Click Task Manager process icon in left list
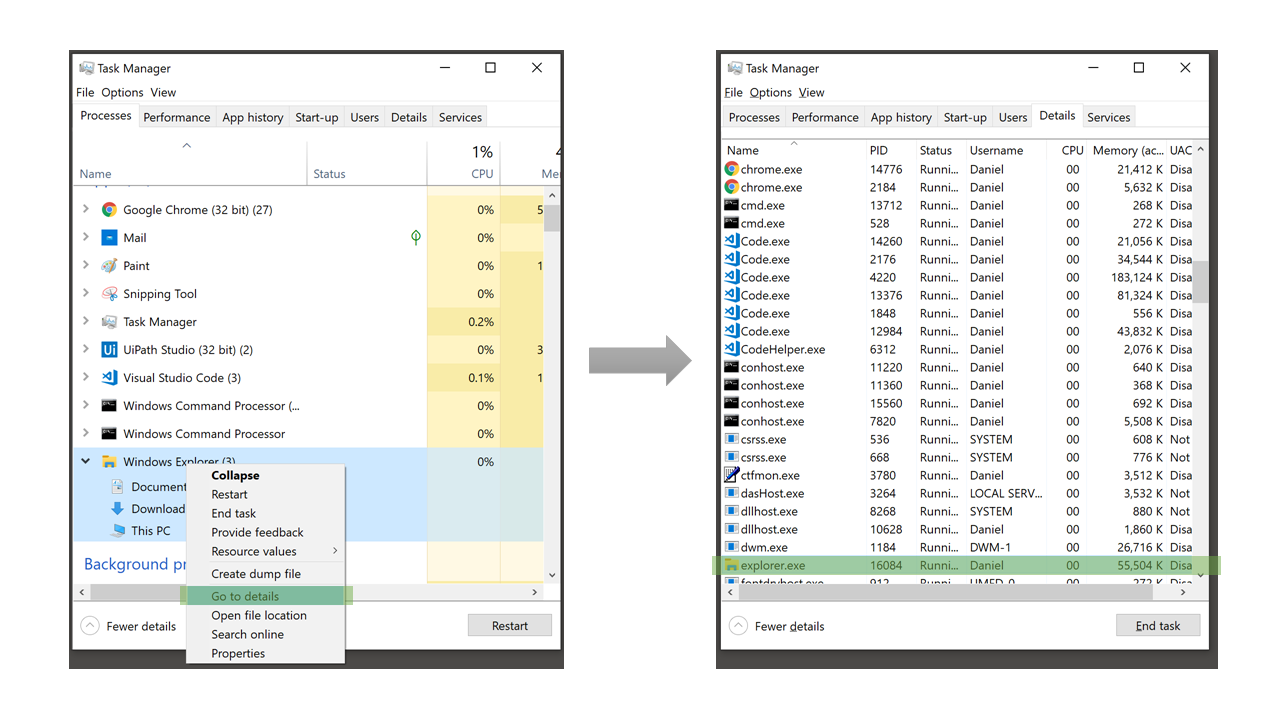The image size is (1280, 720). 109,322
